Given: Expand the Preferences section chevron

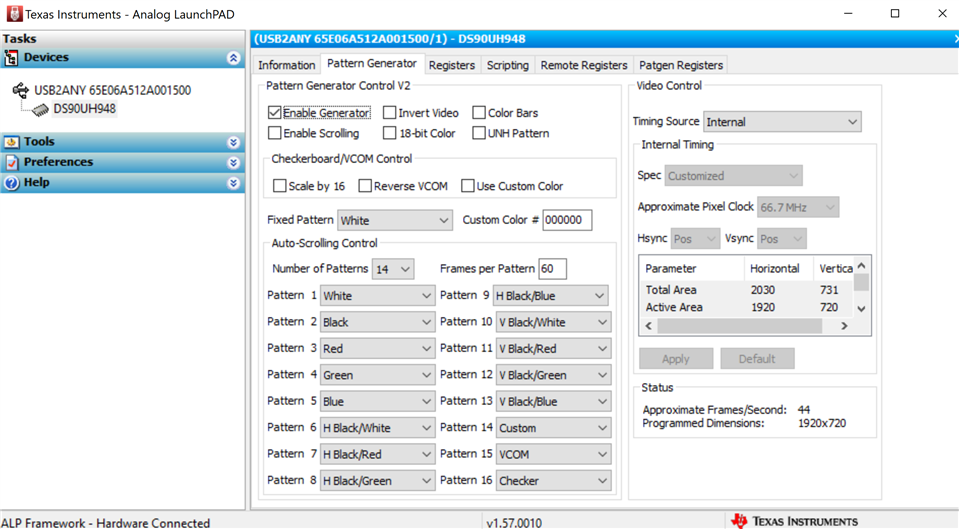Looking at the screenshot, I should (x=233, y=162).
